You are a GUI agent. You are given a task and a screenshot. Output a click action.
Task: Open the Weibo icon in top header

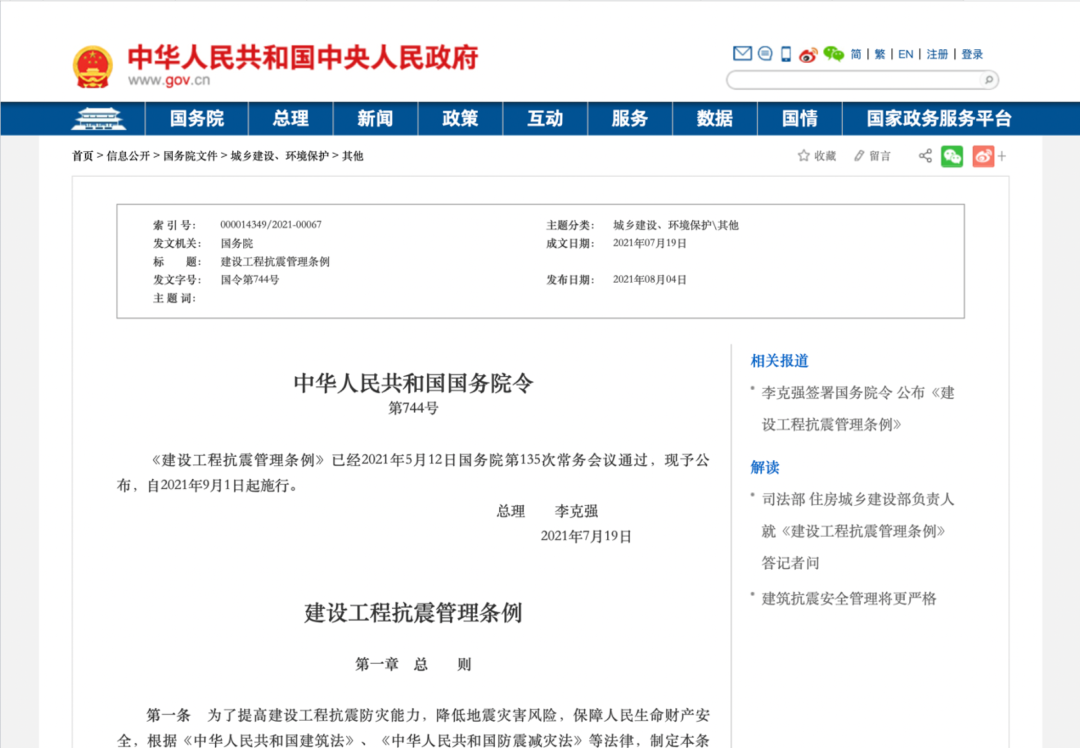(808, 54)
